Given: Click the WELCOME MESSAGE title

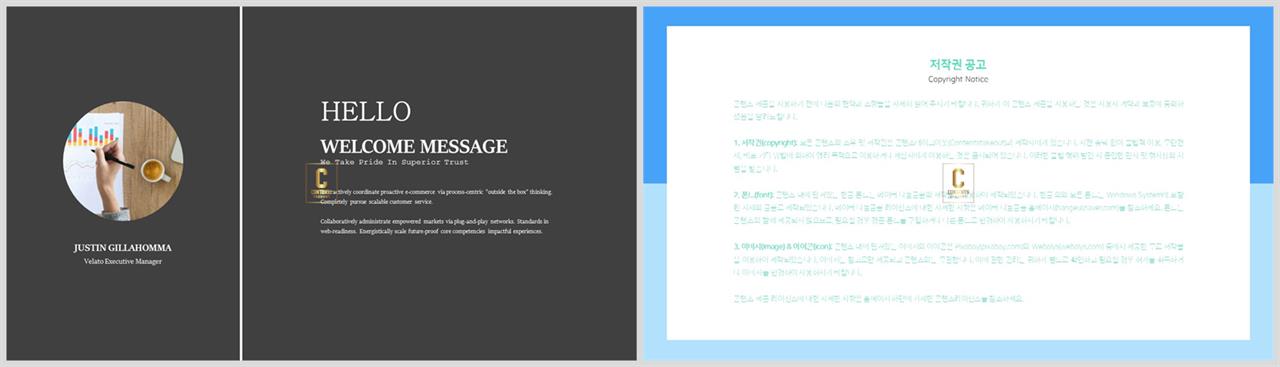Looking at the screenshot, I should pos(414,146).
